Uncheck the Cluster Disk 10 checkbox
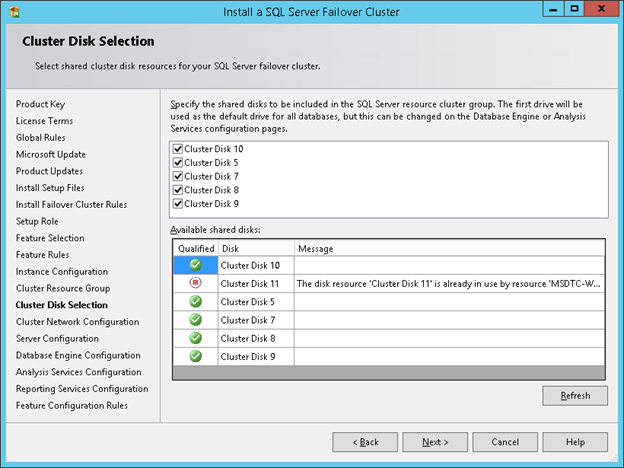This screenshot has width=624, height=468. (178, 149)
